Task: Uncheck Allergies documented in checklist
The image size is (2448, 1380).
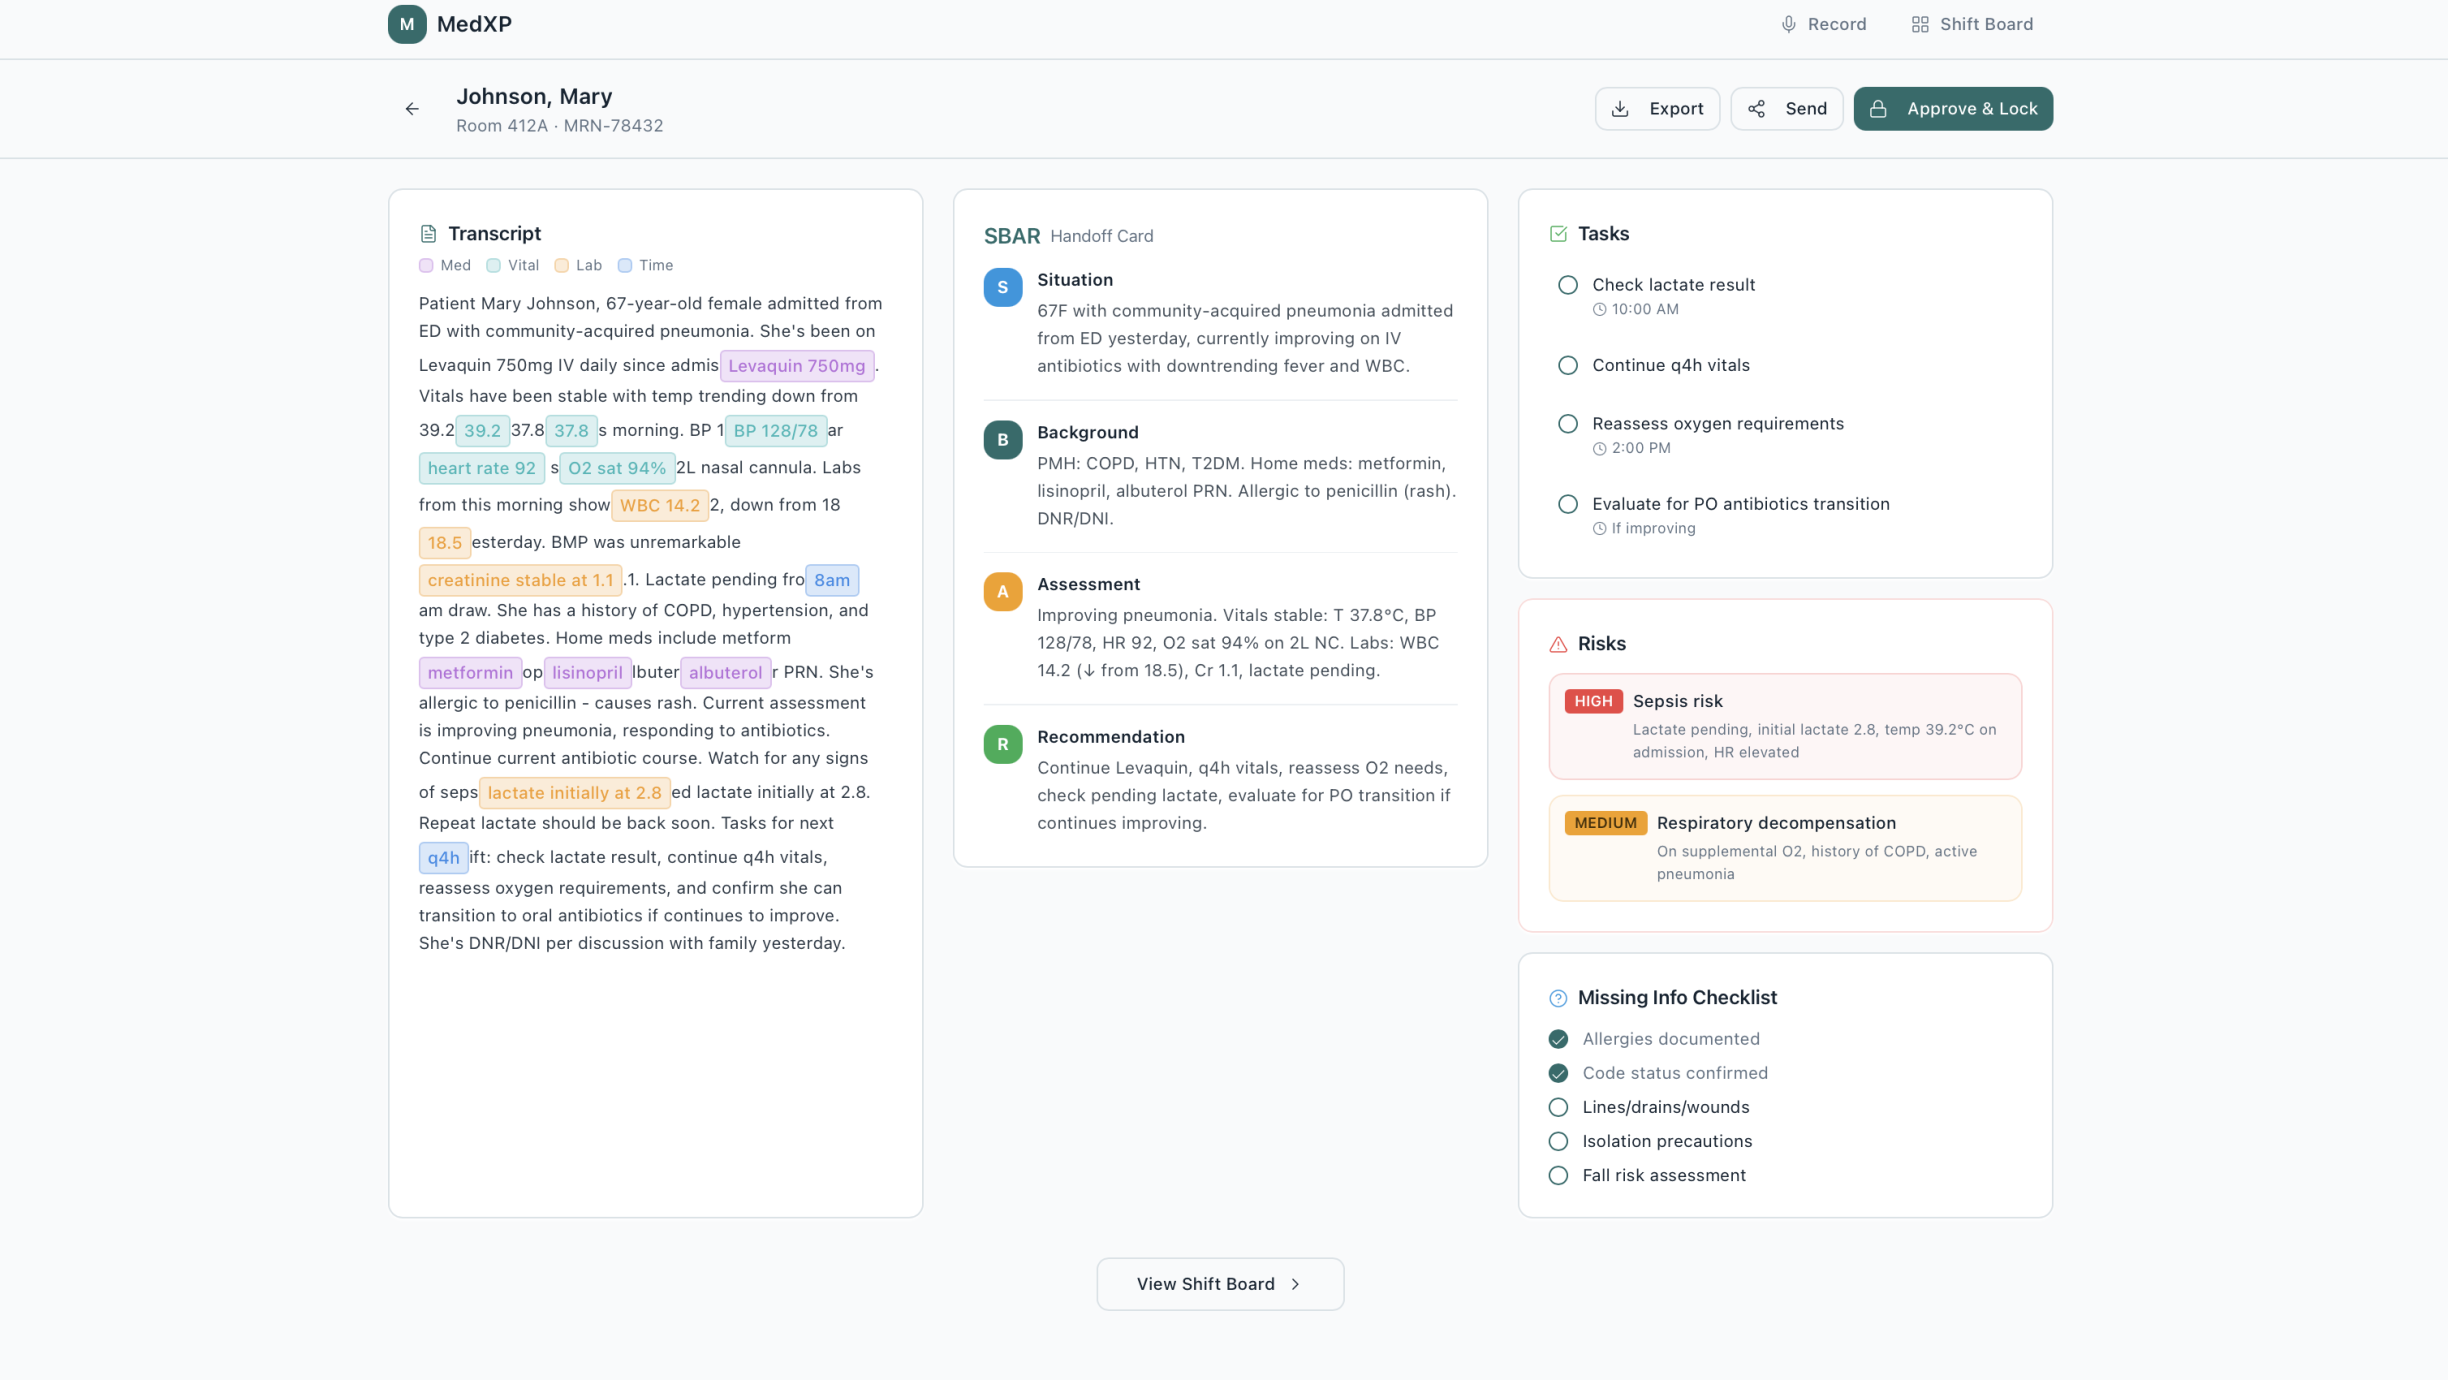Action: 1558,1039
